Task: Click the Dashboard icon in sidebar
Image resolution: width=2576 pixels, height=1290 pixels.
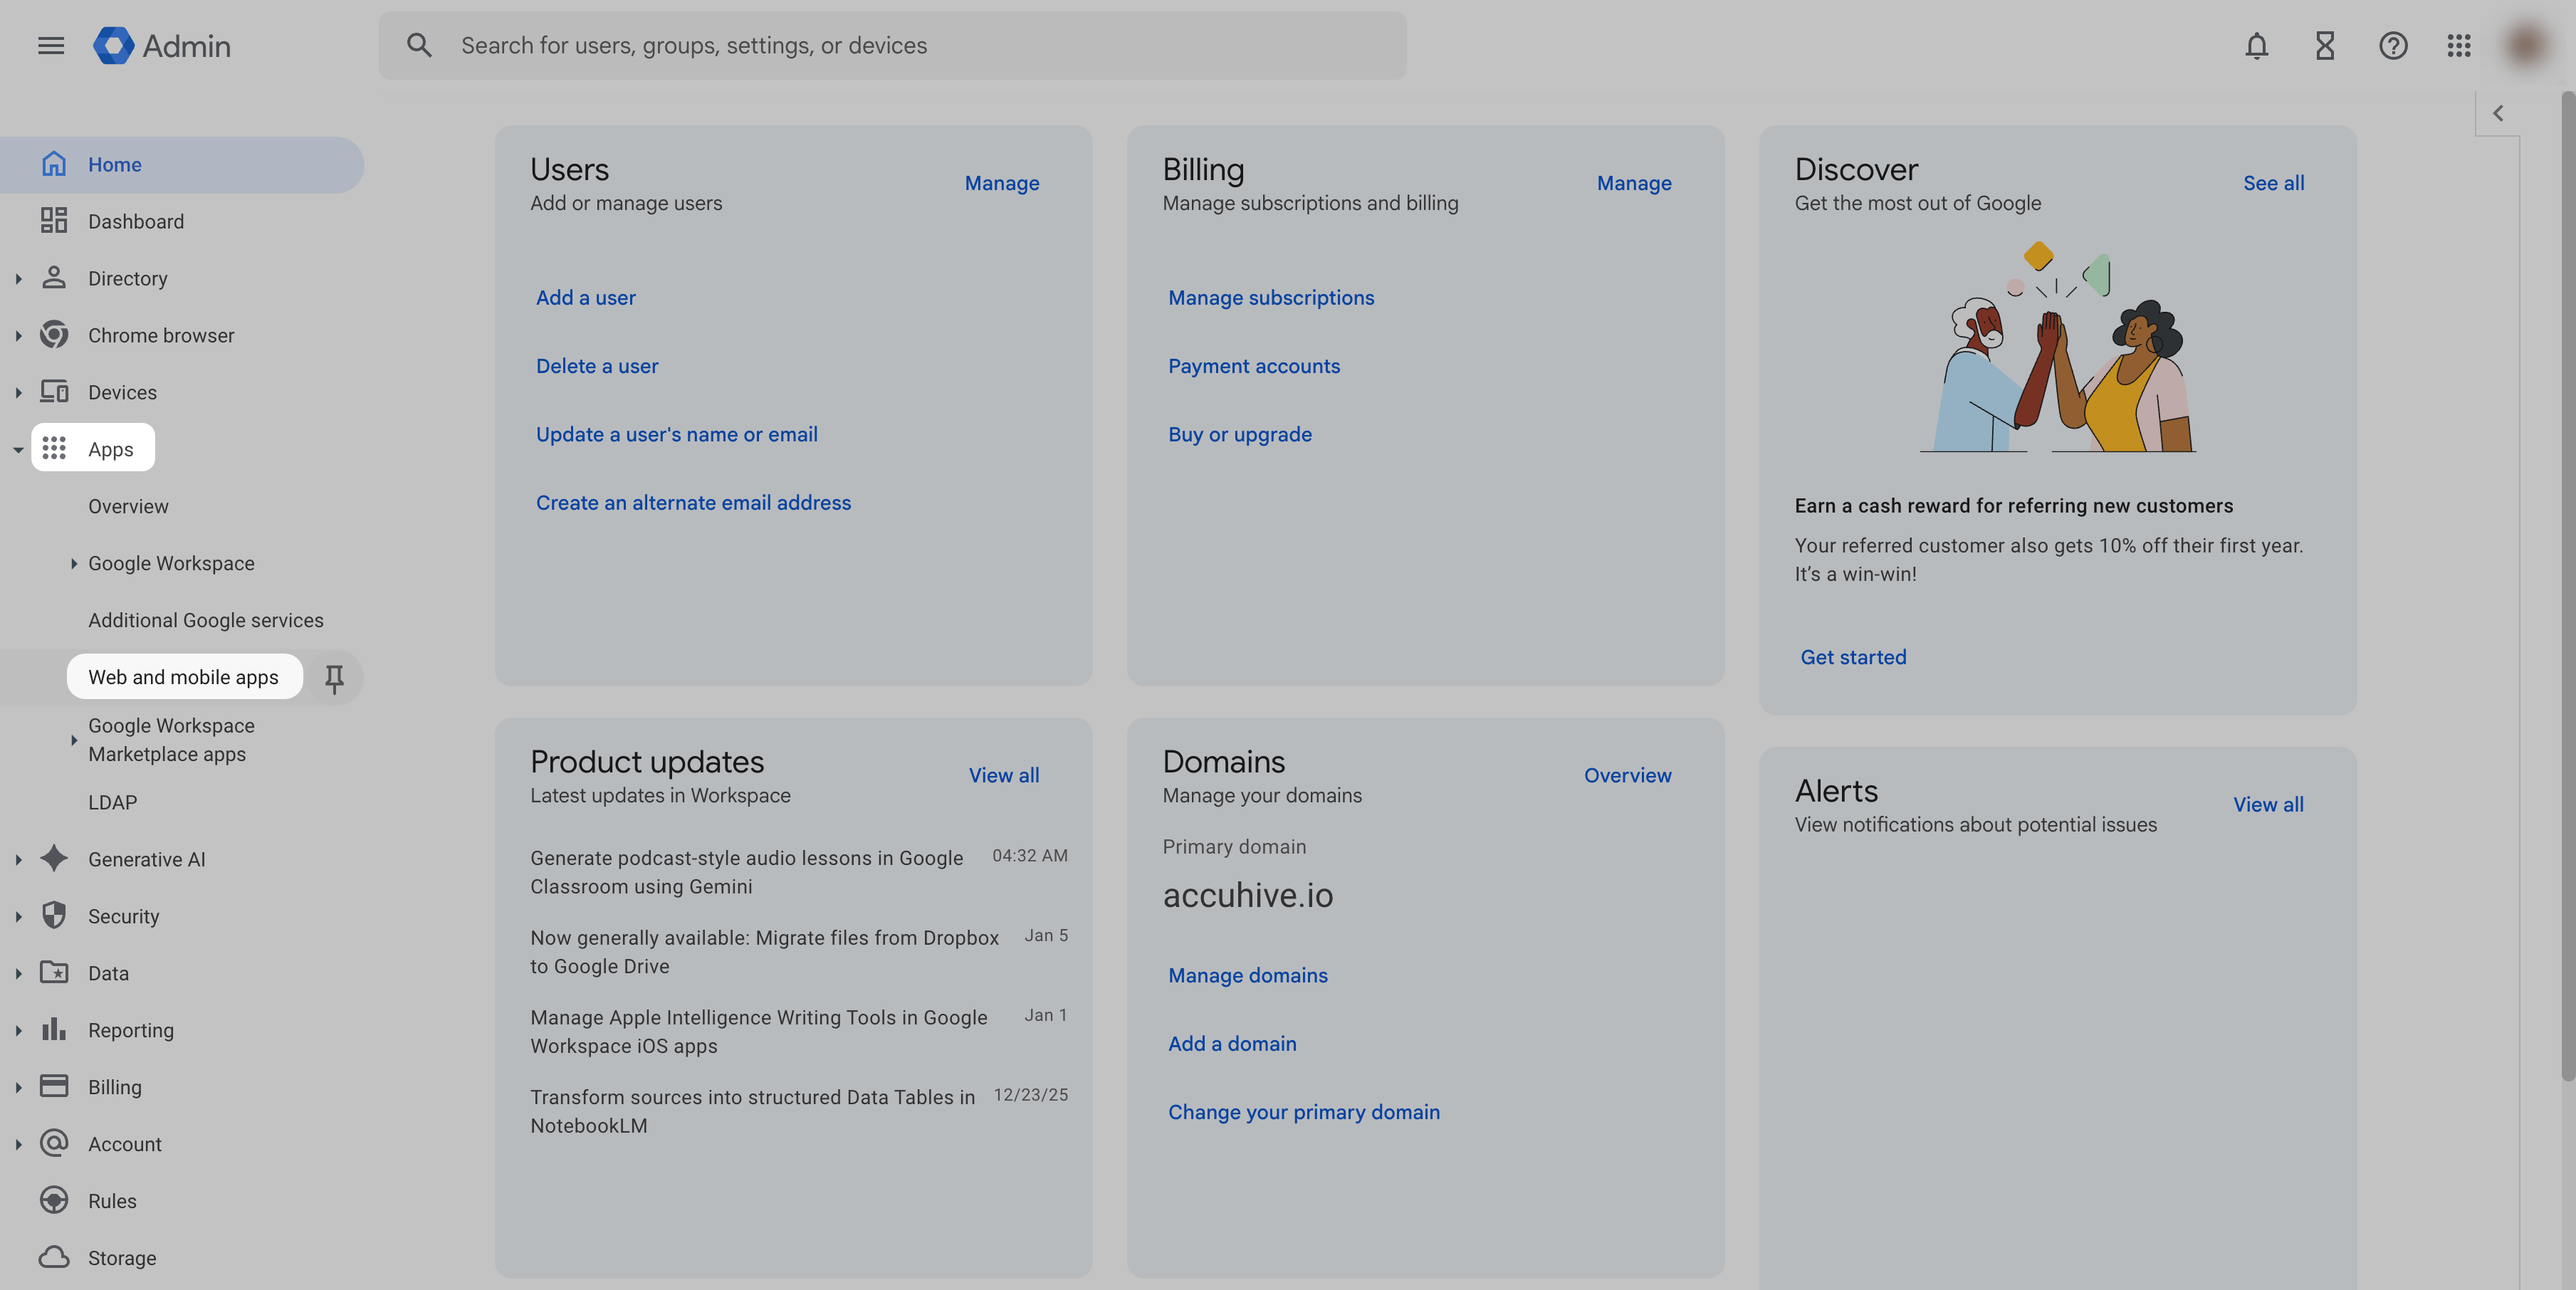Action: tap(54, 221)
